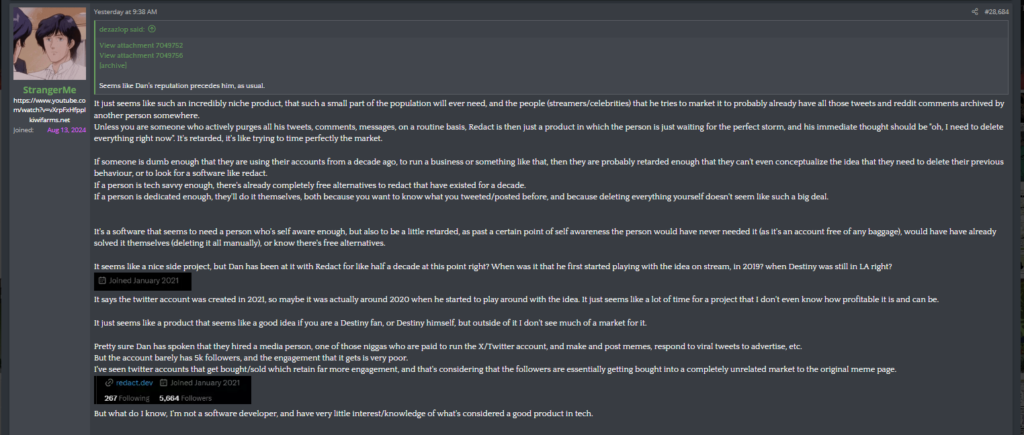
Task: Click the calendar icon in the first joined image
Action: pos(102,282)
